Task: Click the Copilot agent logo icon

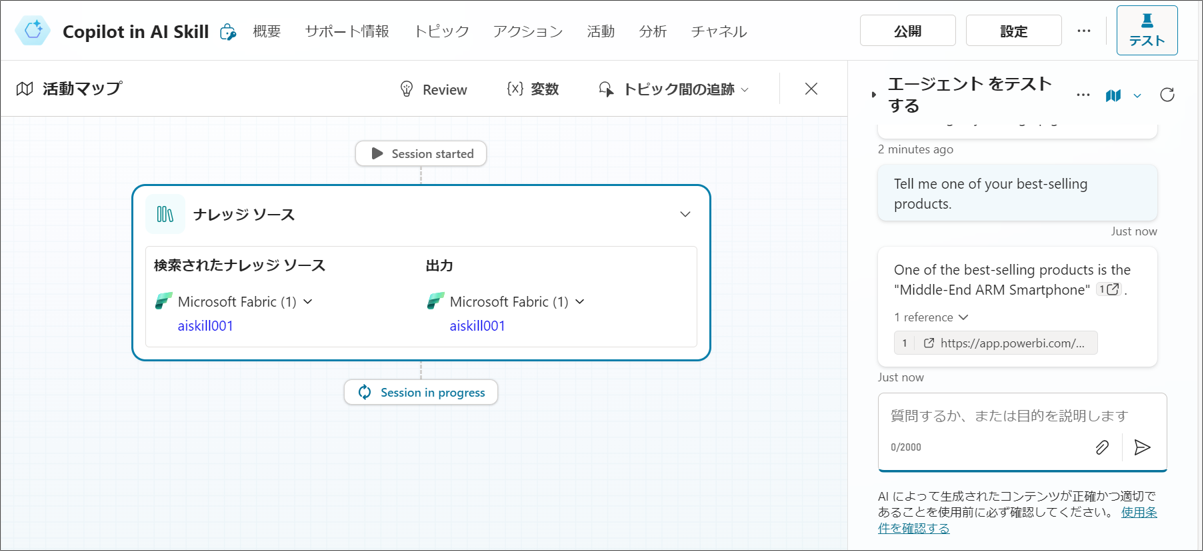Action: pos(33,31)
